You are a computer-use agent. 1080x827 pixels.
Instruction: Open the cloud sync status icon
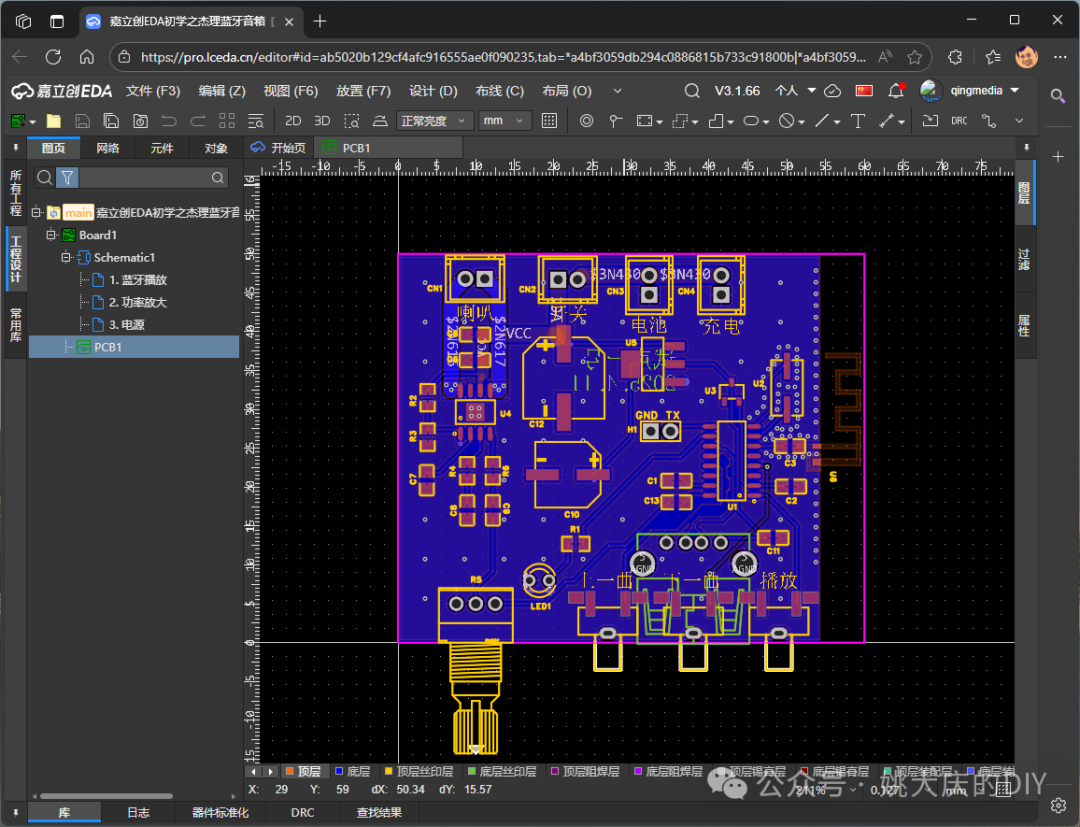click(x=832, y=91)
